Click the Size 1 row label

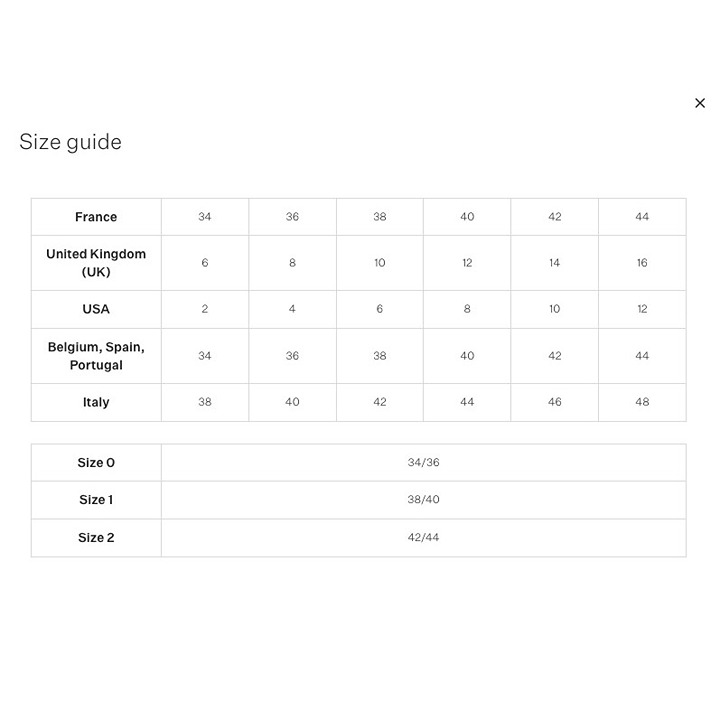pos(96,500)
